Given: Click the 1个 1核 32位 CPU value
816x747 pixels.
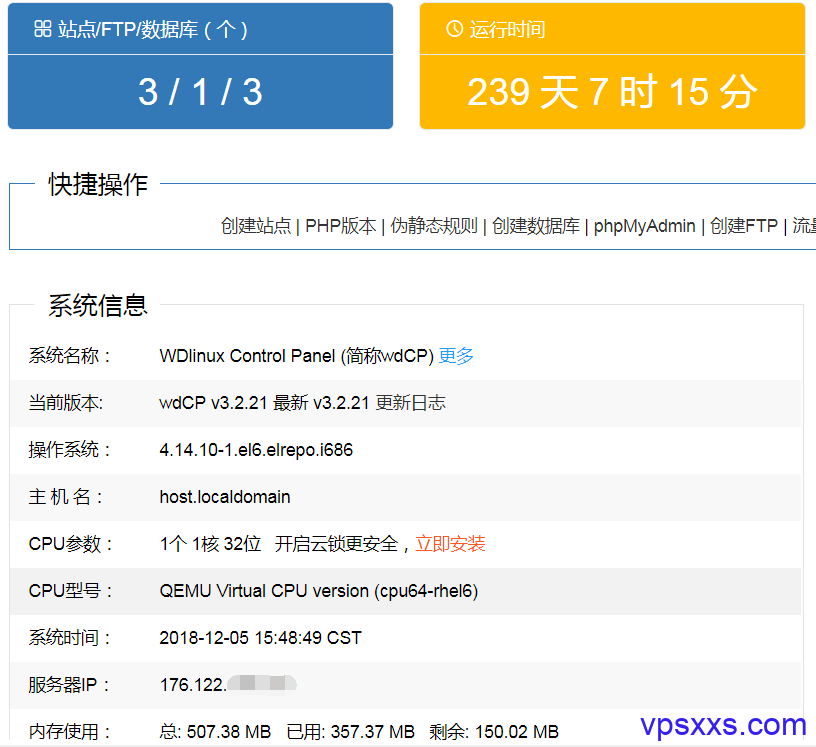Looking at the screenshot, I should [210, 544].
